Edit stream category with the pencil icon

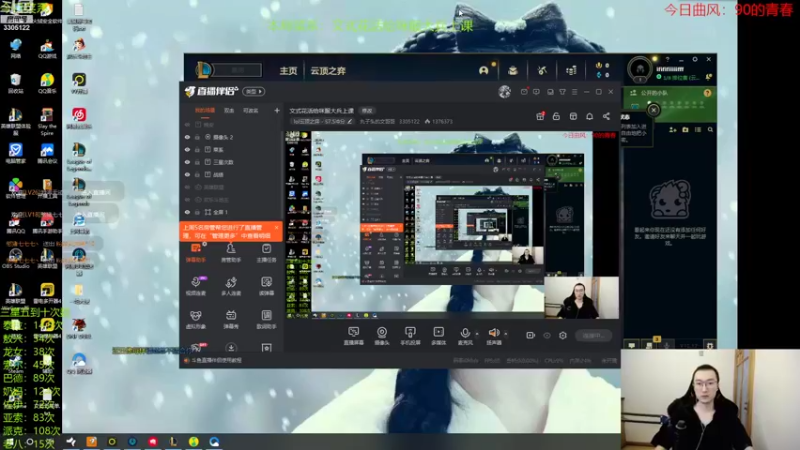click(x=350, y=121)
